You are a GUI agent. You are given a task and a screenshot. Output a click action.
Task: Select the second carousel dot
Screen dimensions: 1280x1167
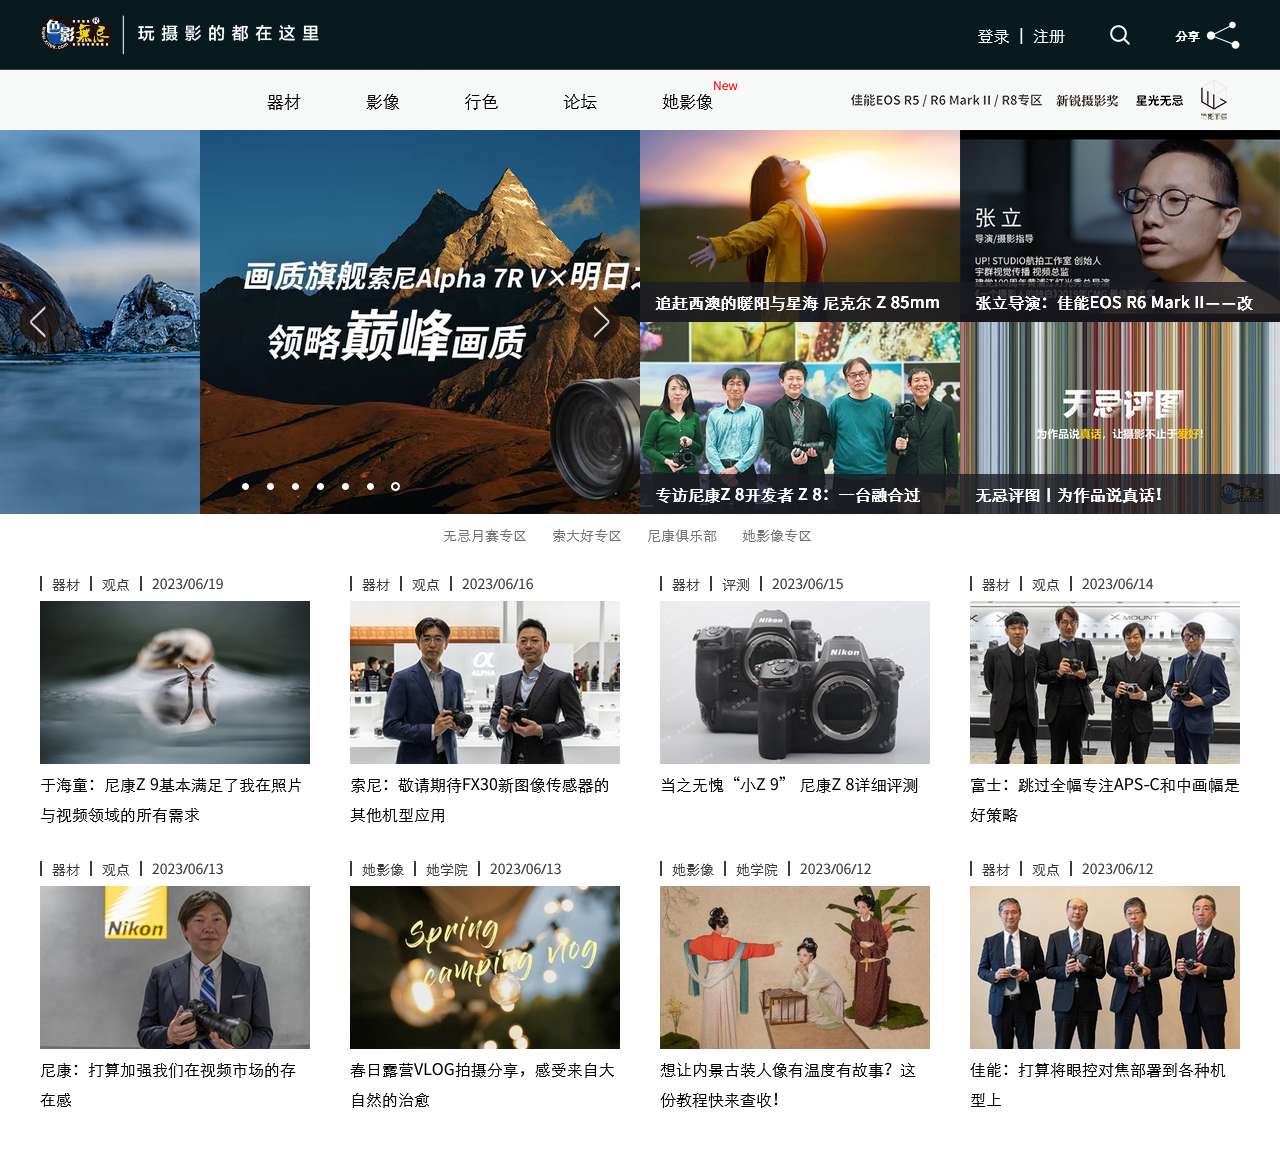coord(271,486)
